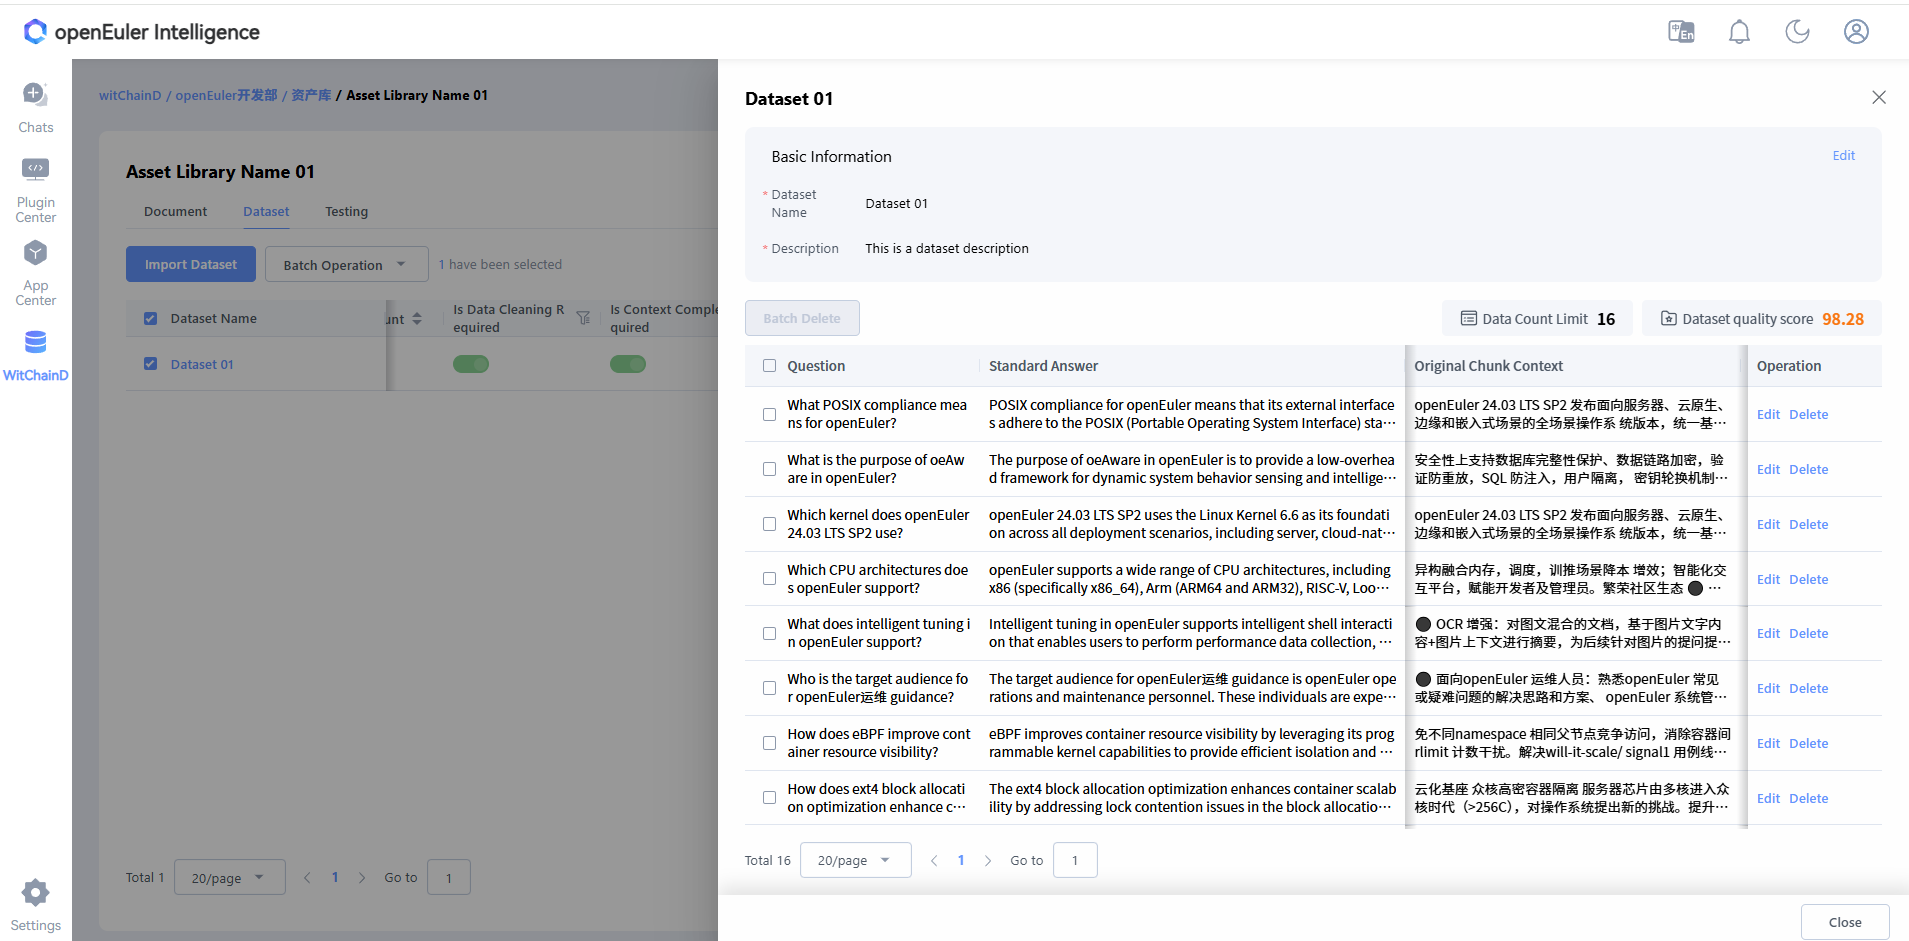Select page 1 in background list pagination
The image size is (1909, 941).
coord(335,877)
